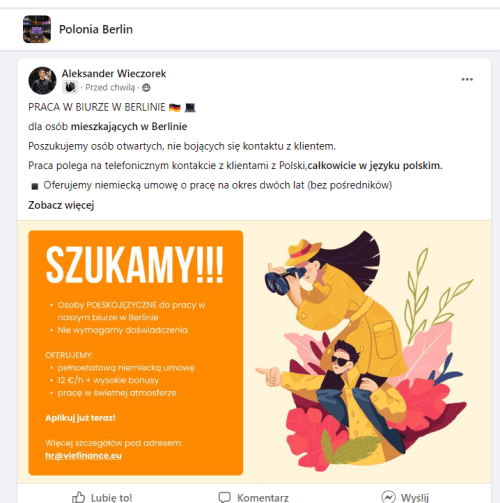The image size is (500, 503).
Task: Expand post with Zobacz więcej
Action: tap(61, 205)
